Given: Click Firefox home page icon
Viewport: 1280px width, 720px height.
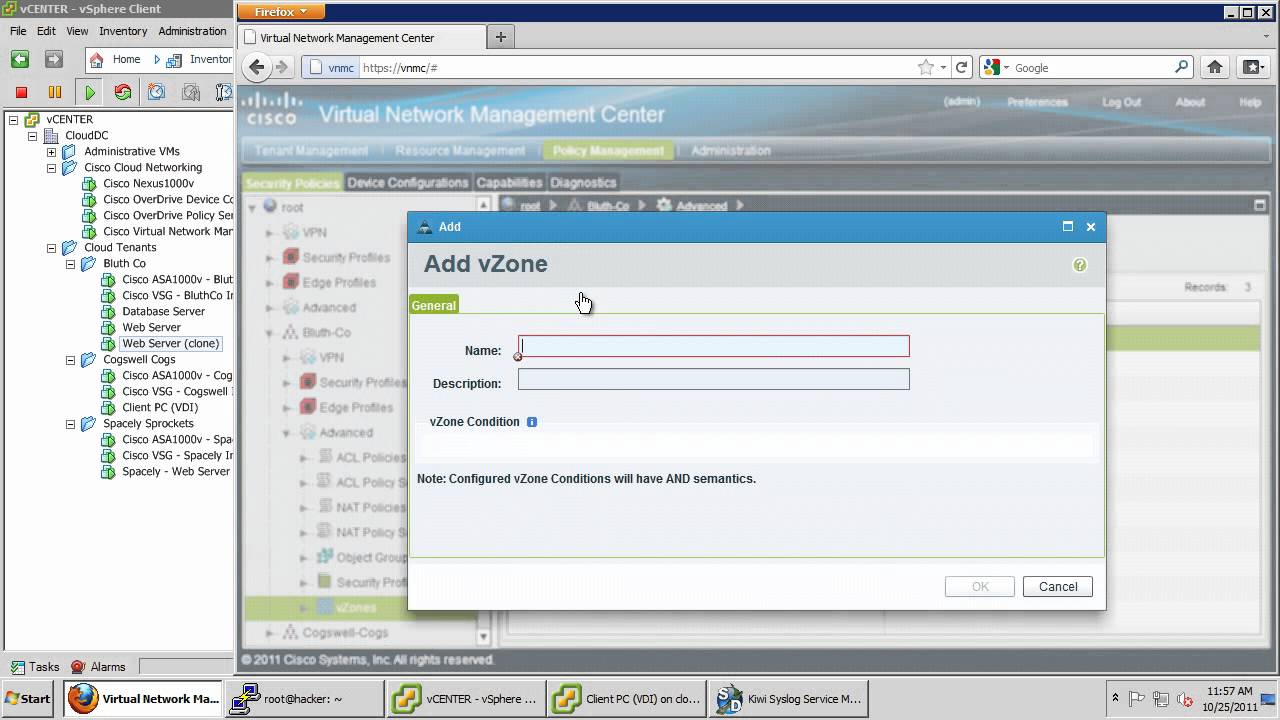Looking at the screenshot, I should (x=1215, y=67).
